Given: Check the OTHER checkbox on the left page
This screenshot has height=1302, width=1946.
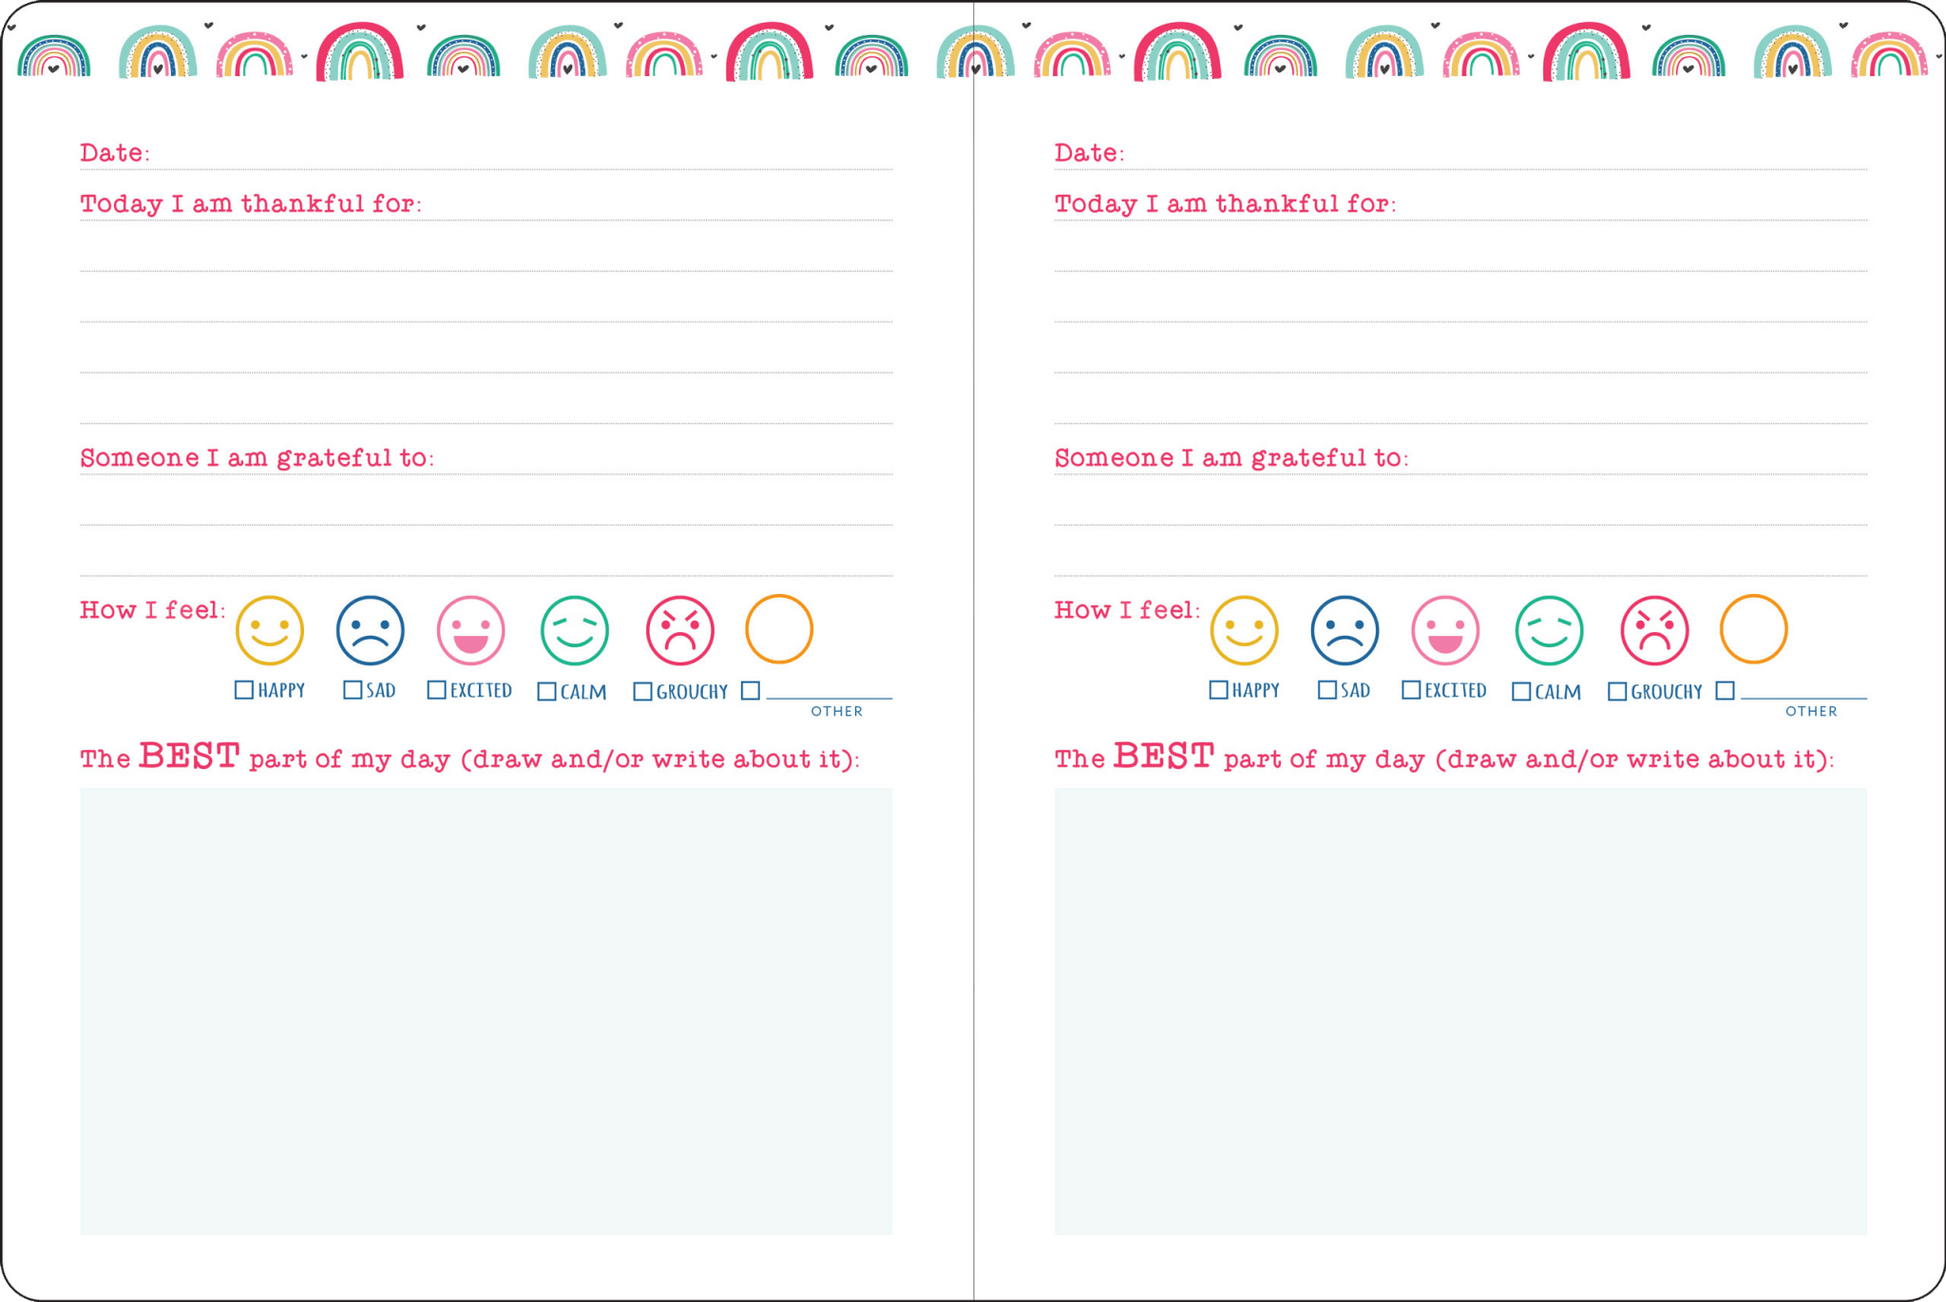Looking at the screenshot, I should 752,690.
